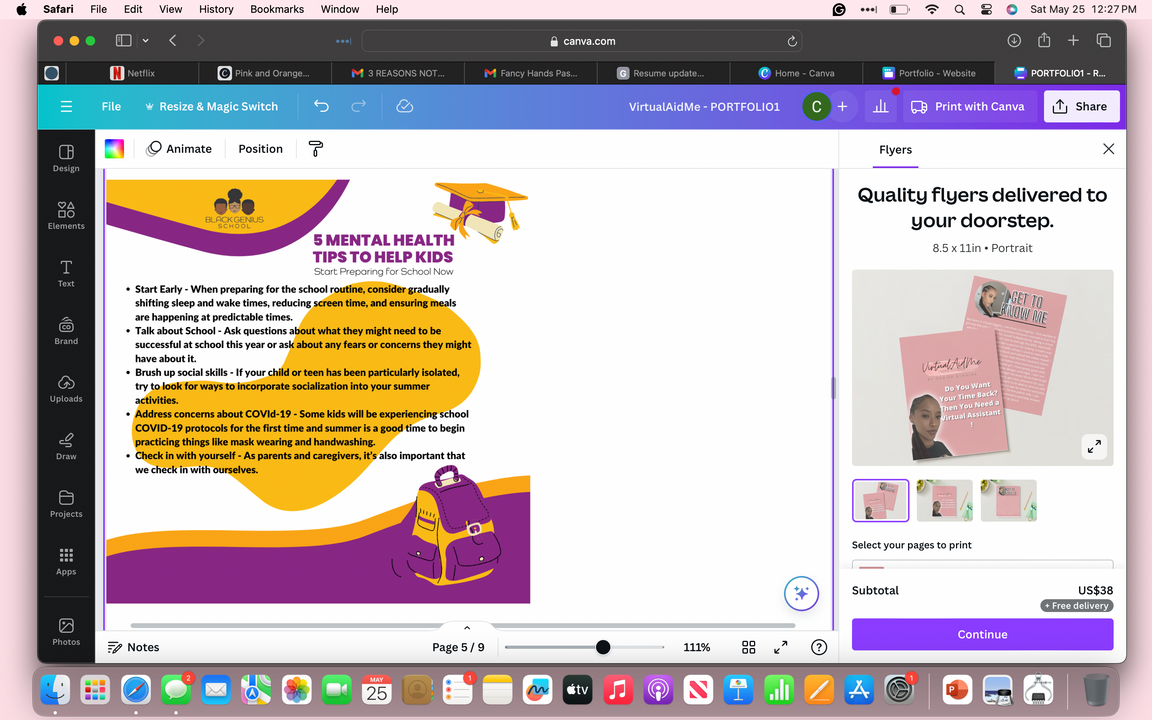
Task: Toggle the main hamburger menu
Action: tap(66, 106)
